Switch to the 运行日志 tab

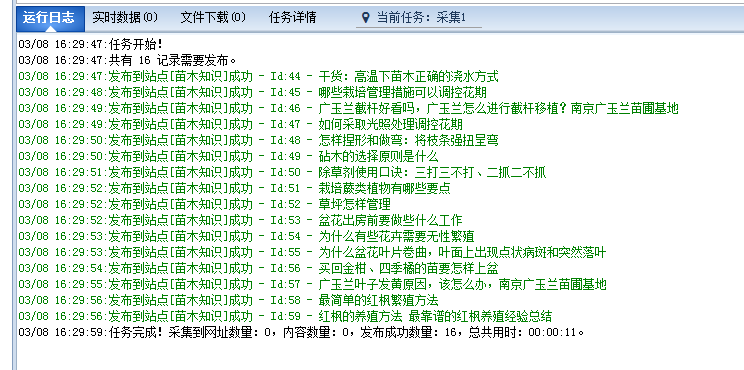pyautogui.click(x=50, y=18)
